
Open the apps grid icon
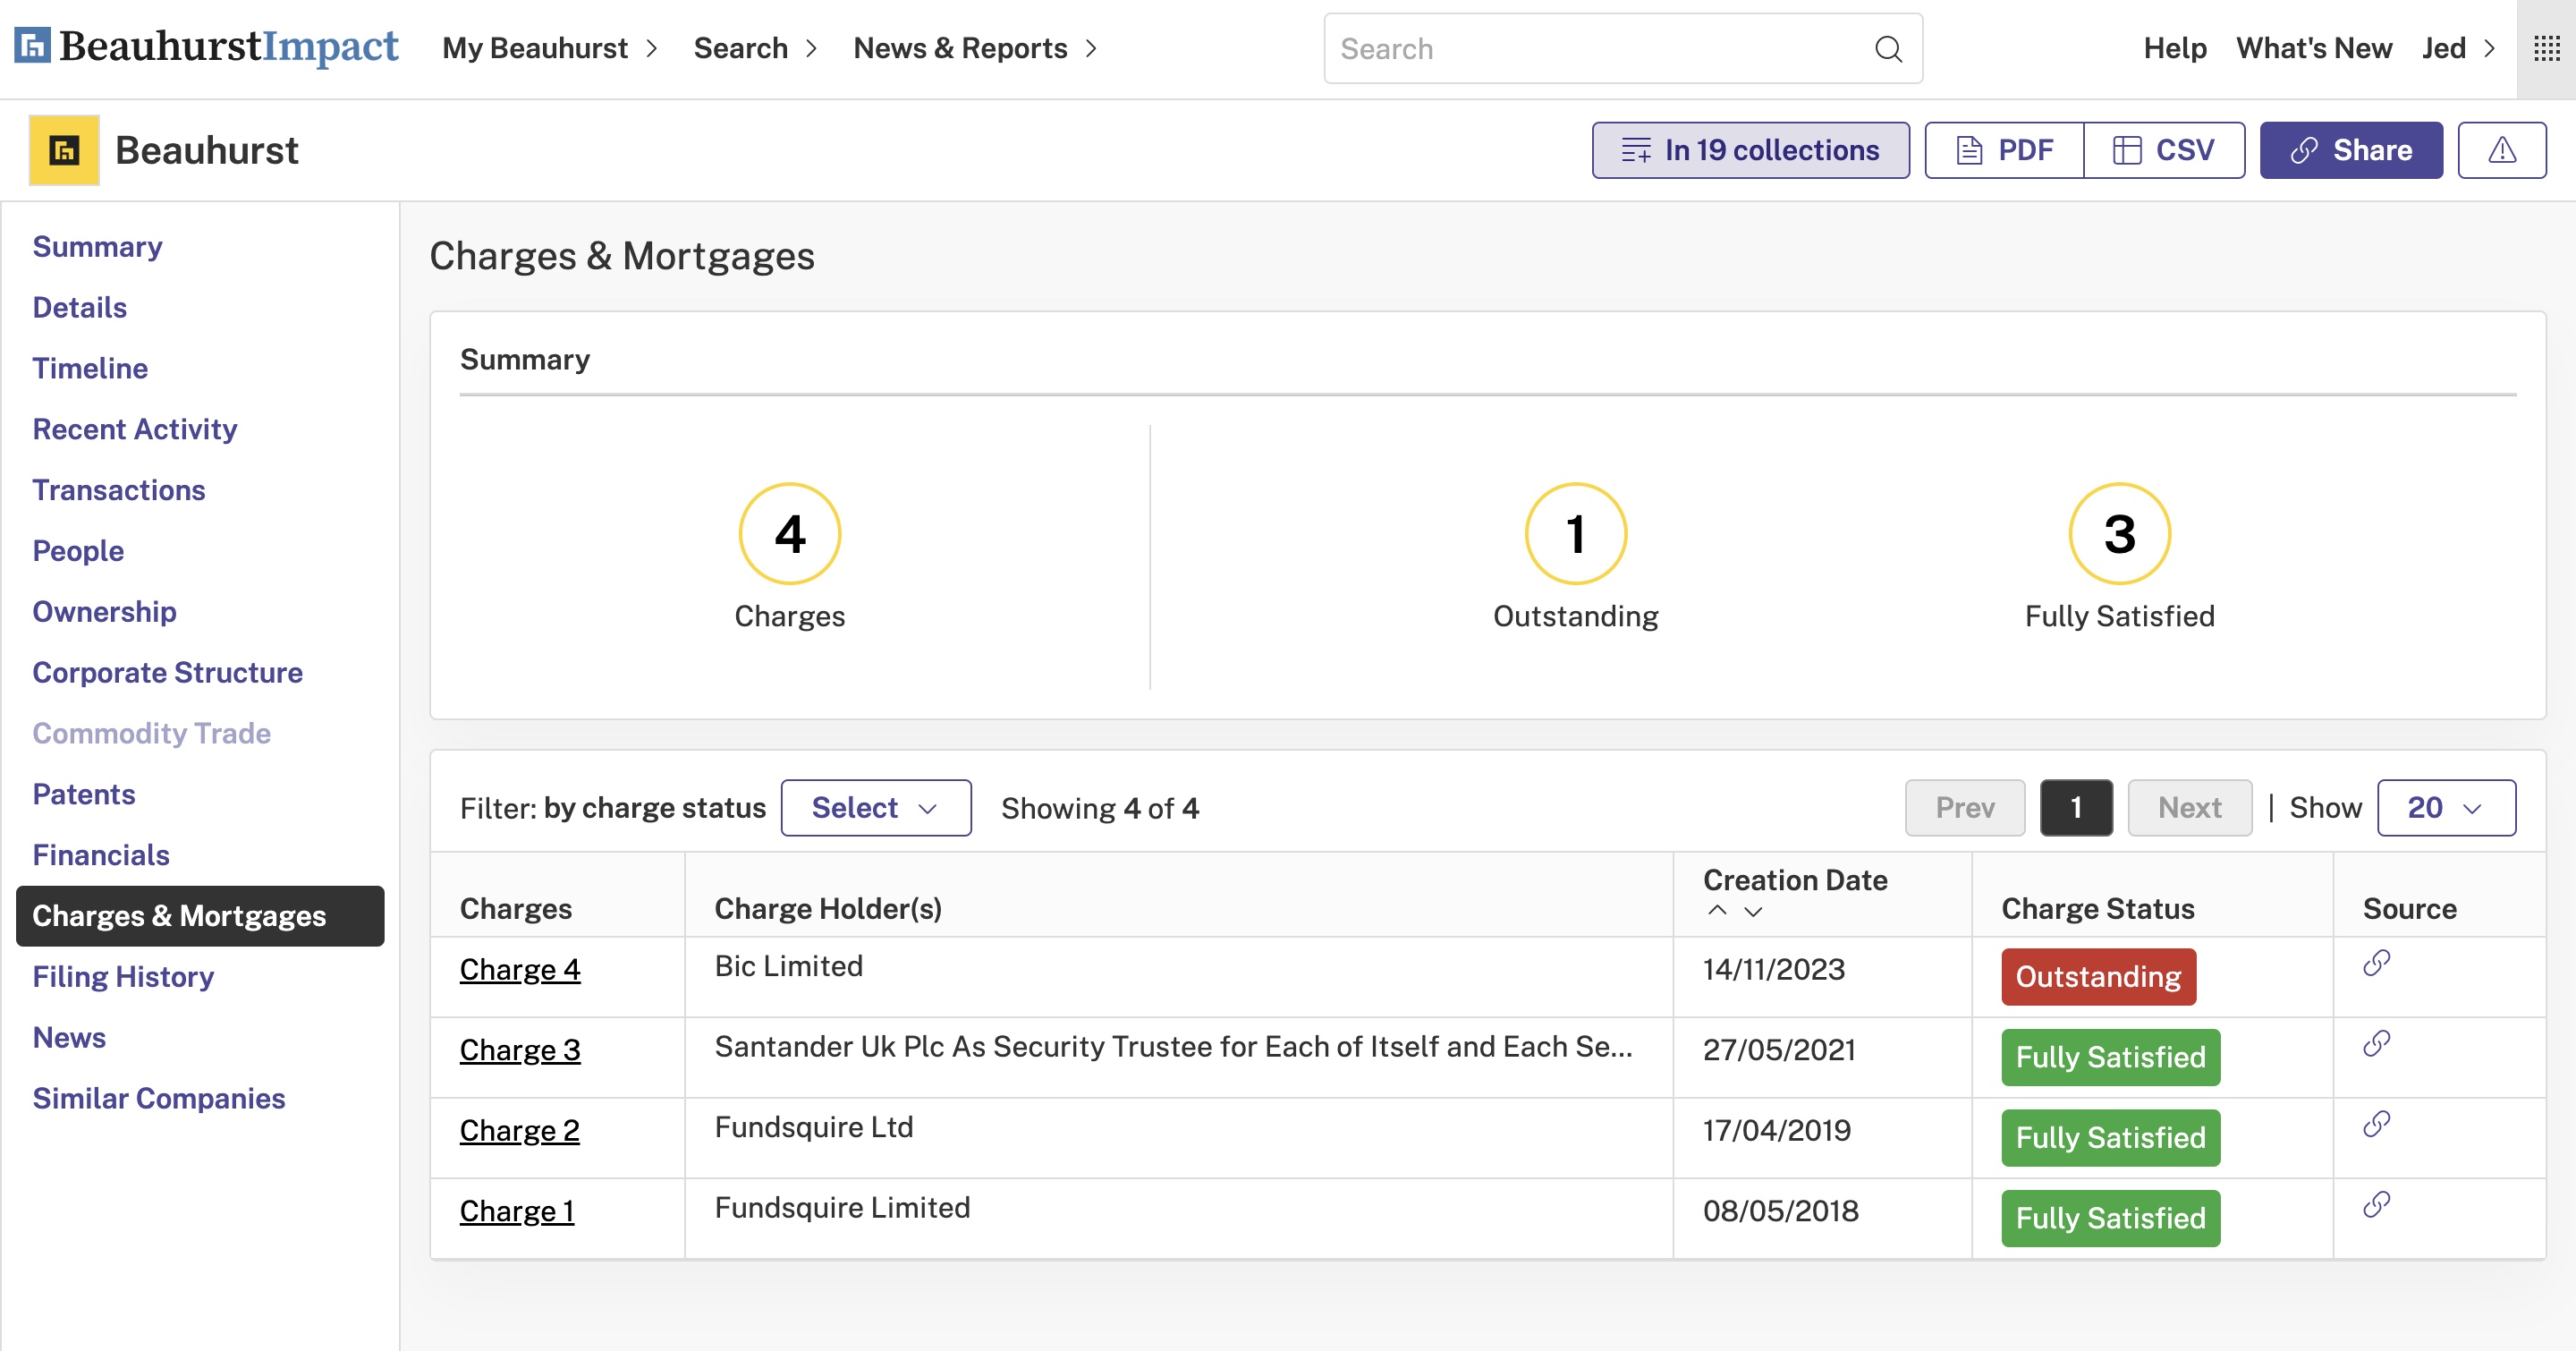click(x=2546, y=48)
